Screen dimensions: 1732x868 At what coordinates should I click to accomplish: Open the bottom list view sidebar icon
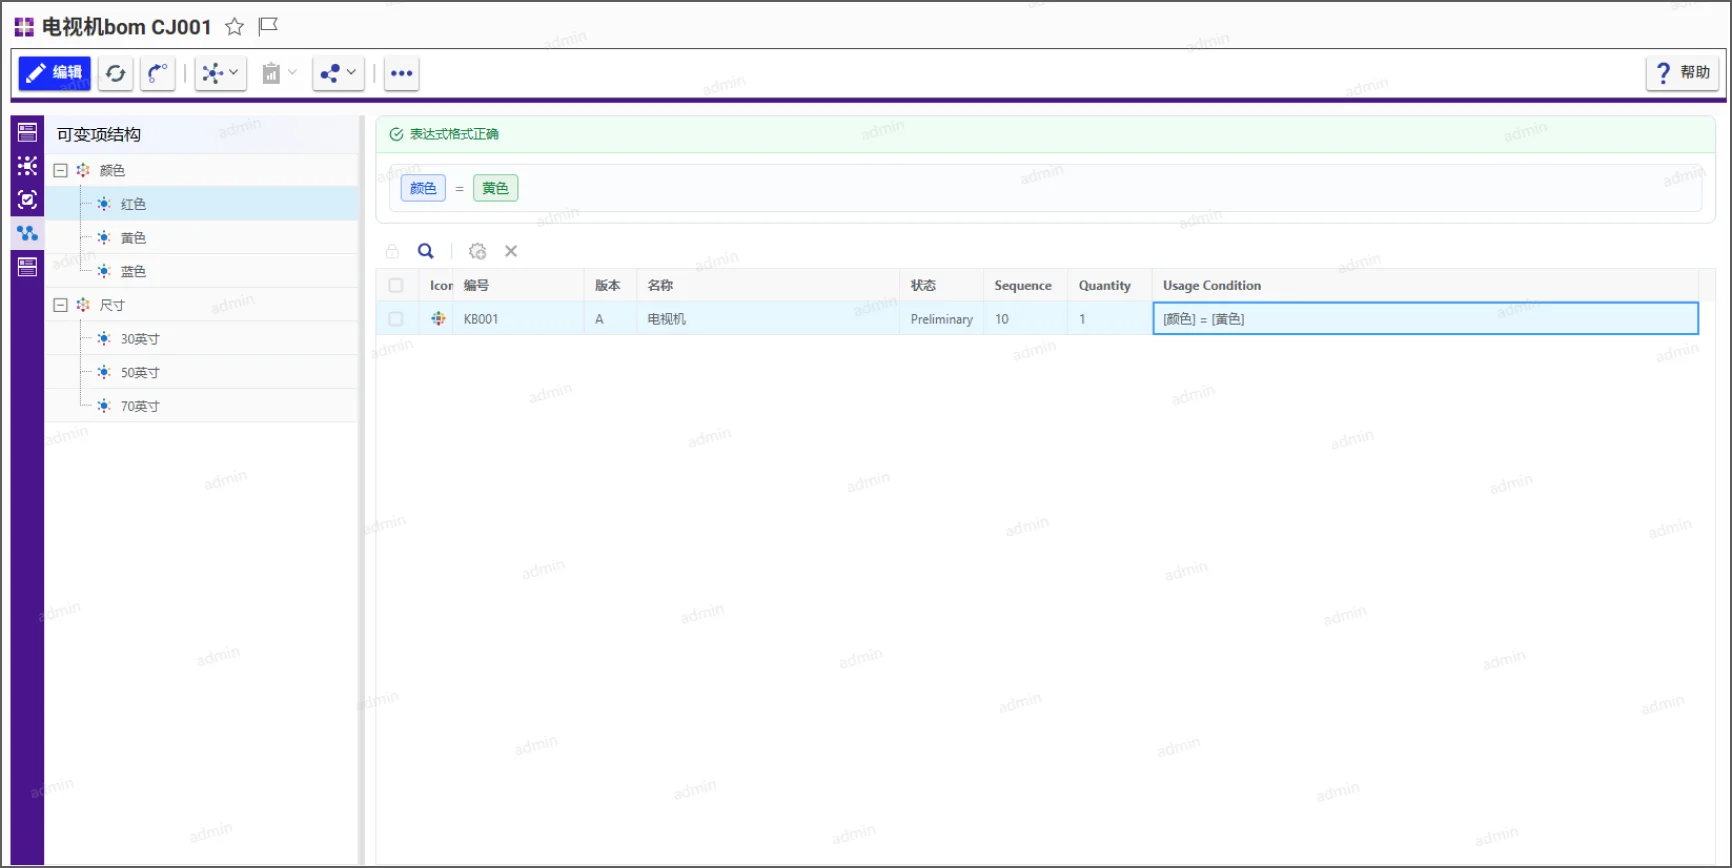[x=27, y=266]
